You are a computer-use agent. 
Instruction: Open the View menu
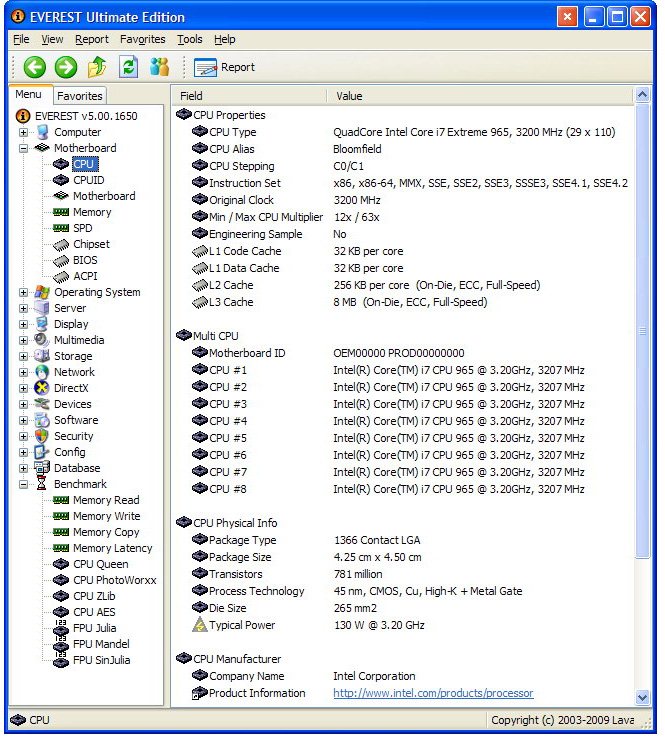tap(52, 40)
